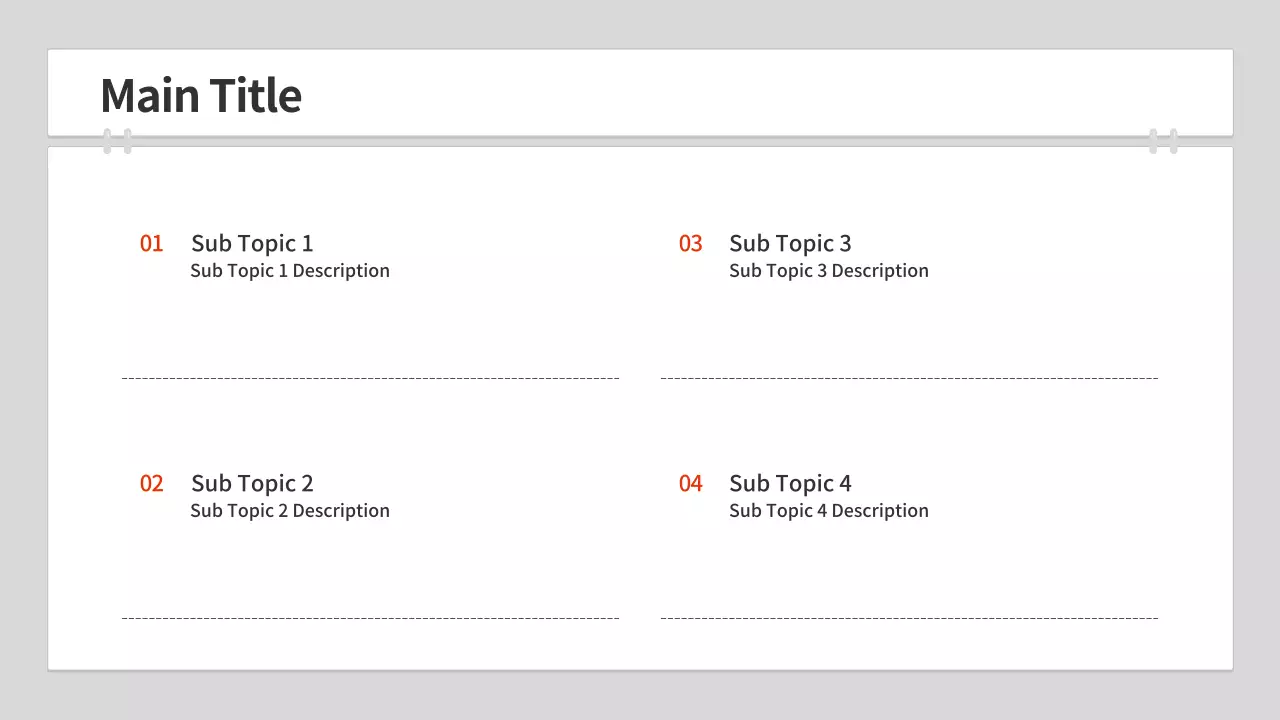
Task: Click the Sub Topic 1 heading
Action: tap(252, 244)
